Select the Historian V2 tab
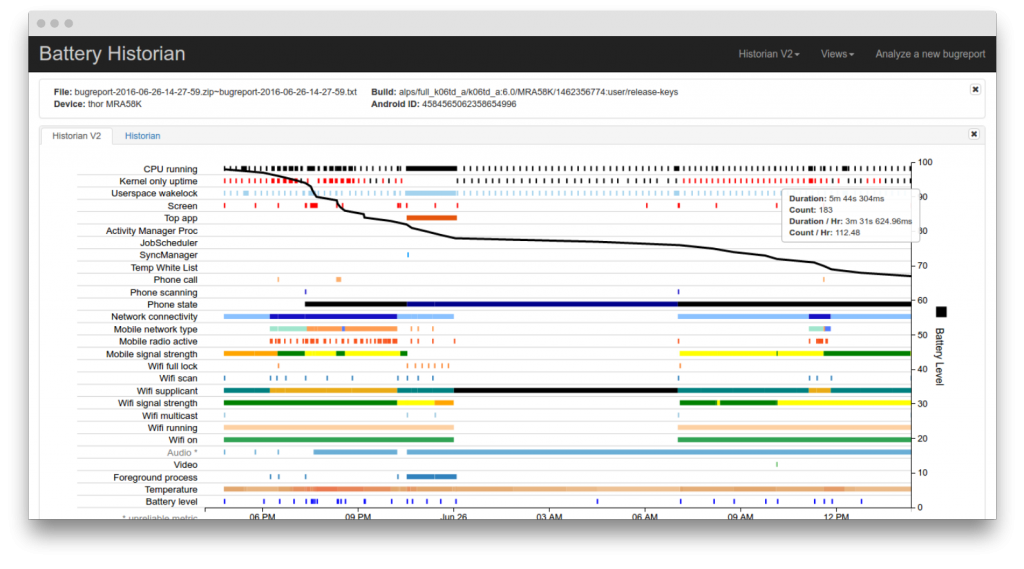Image resolution: width=1024 pixels, height=569 pixels. [76, 136]
